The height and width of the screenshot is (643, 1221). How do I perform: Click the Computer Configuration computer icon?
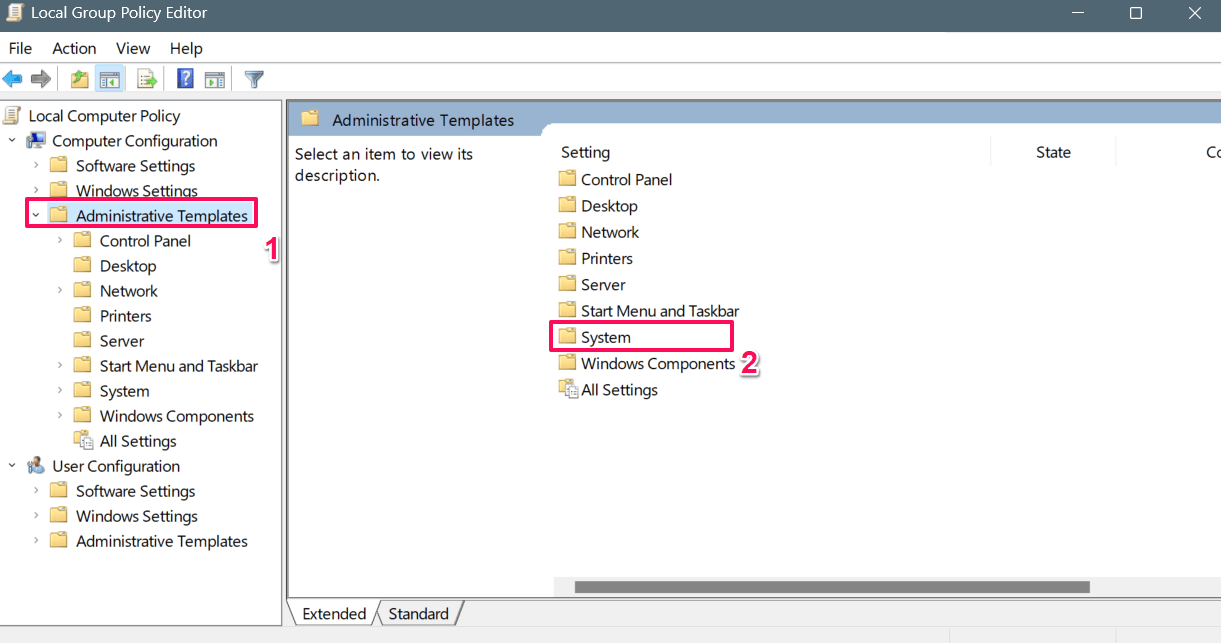point(36,140)
